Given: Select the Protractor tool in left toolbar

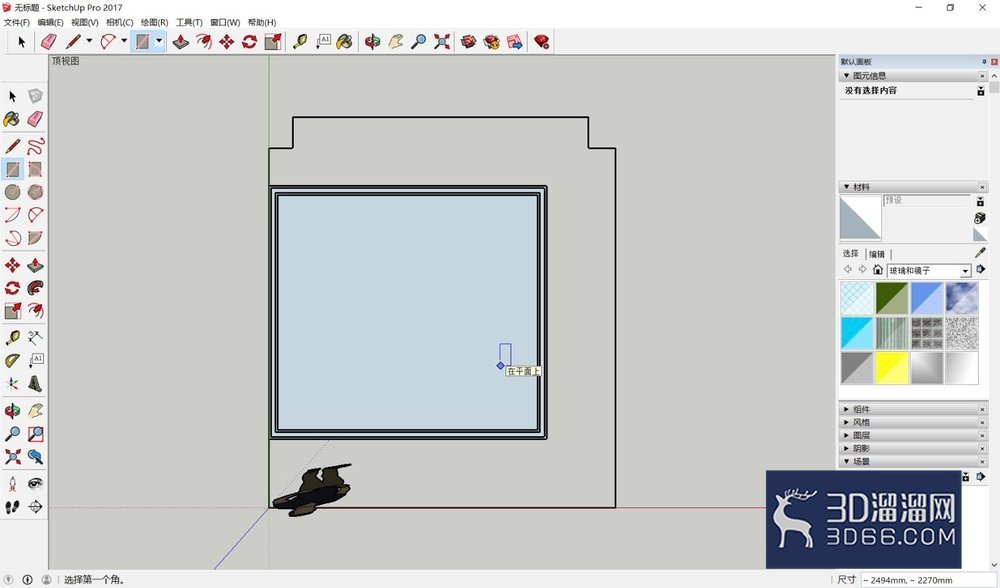Looking at the screenshot, I should [12, 361].
